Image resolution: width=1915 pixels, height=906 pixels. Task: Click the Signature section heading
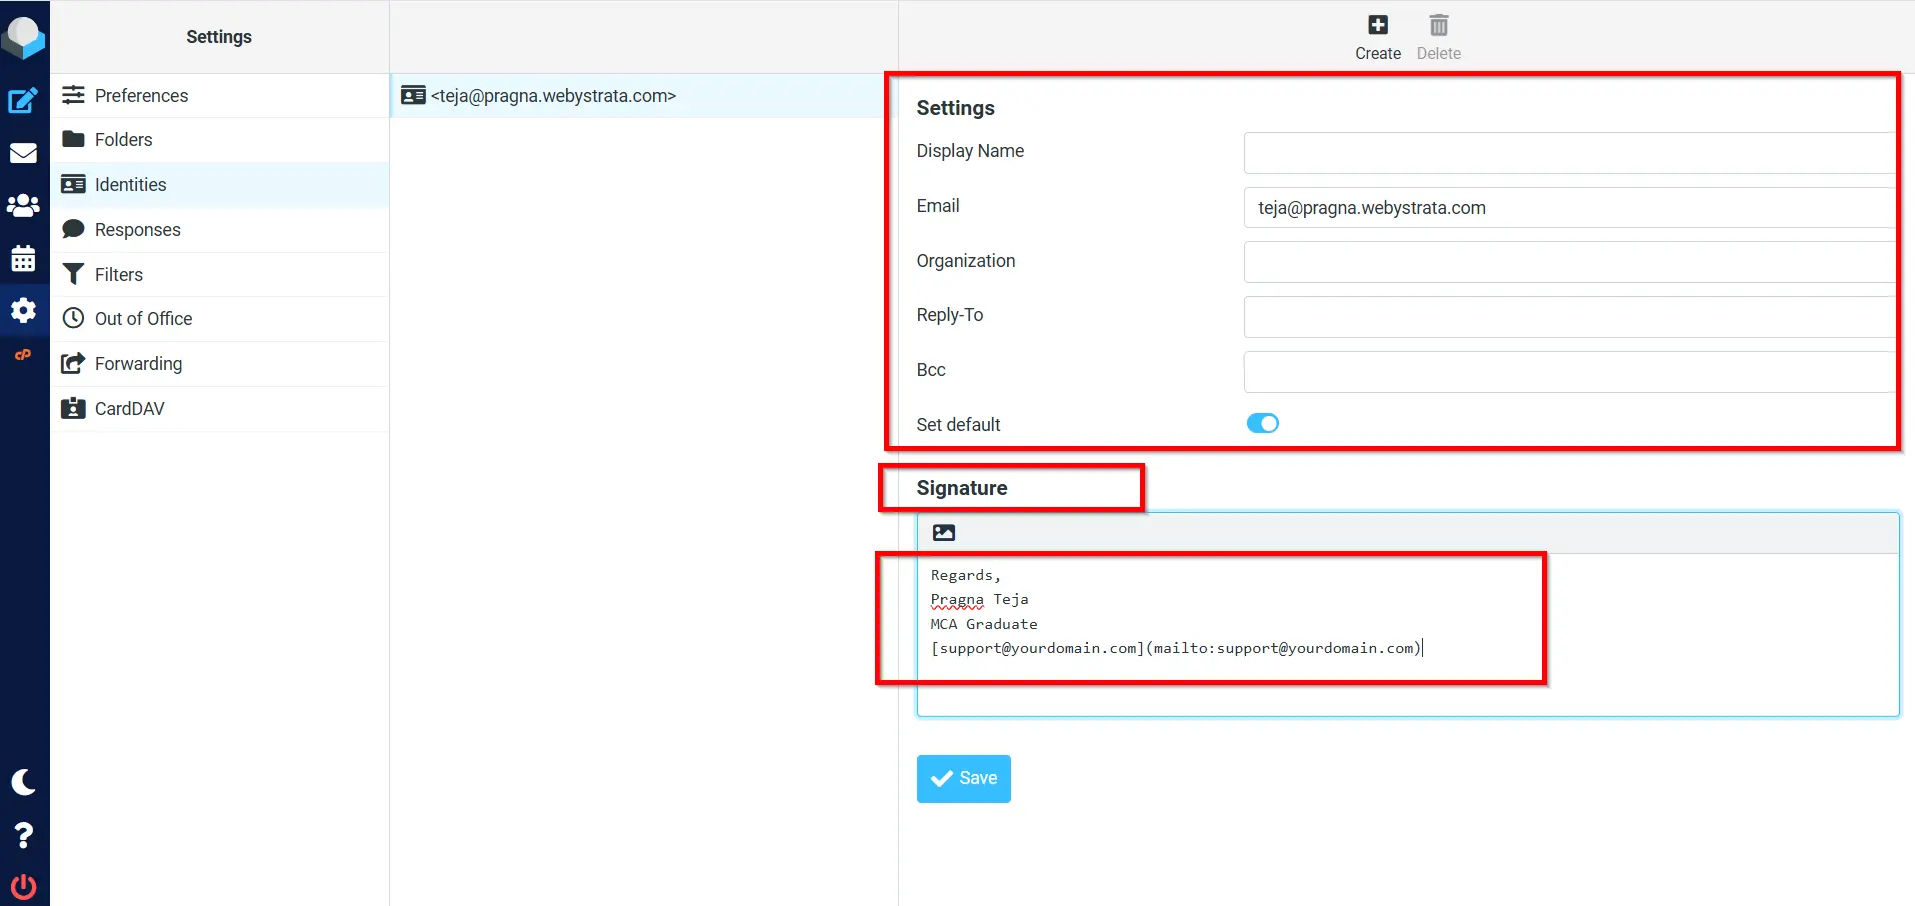[962, 488]
